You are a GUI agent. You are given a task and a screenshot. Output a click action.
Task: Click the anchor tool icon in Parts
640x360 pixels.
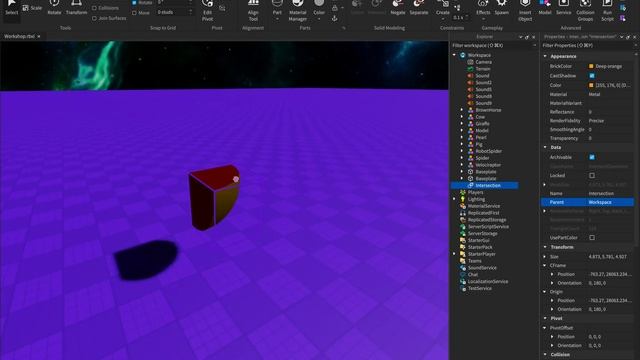tap(335, 18)
